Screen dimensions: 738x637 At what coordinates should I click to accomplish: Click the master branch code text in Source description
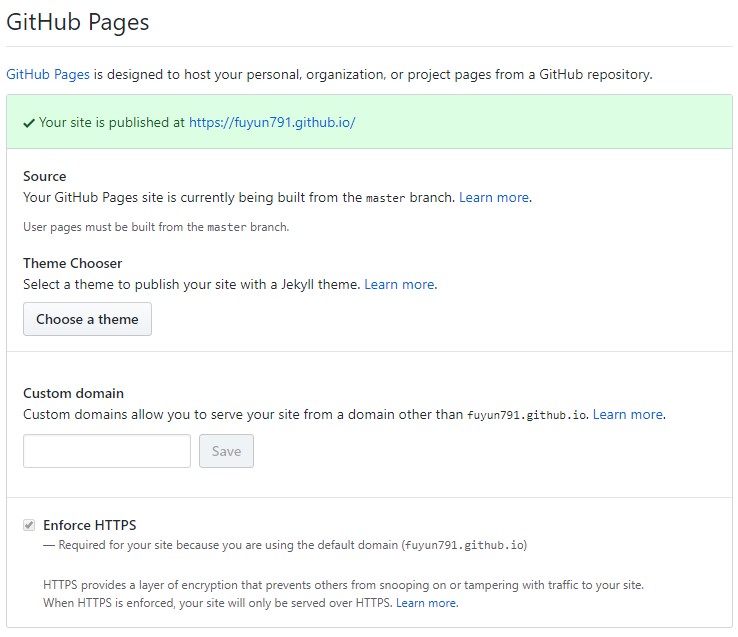click(x=385, y=198)
